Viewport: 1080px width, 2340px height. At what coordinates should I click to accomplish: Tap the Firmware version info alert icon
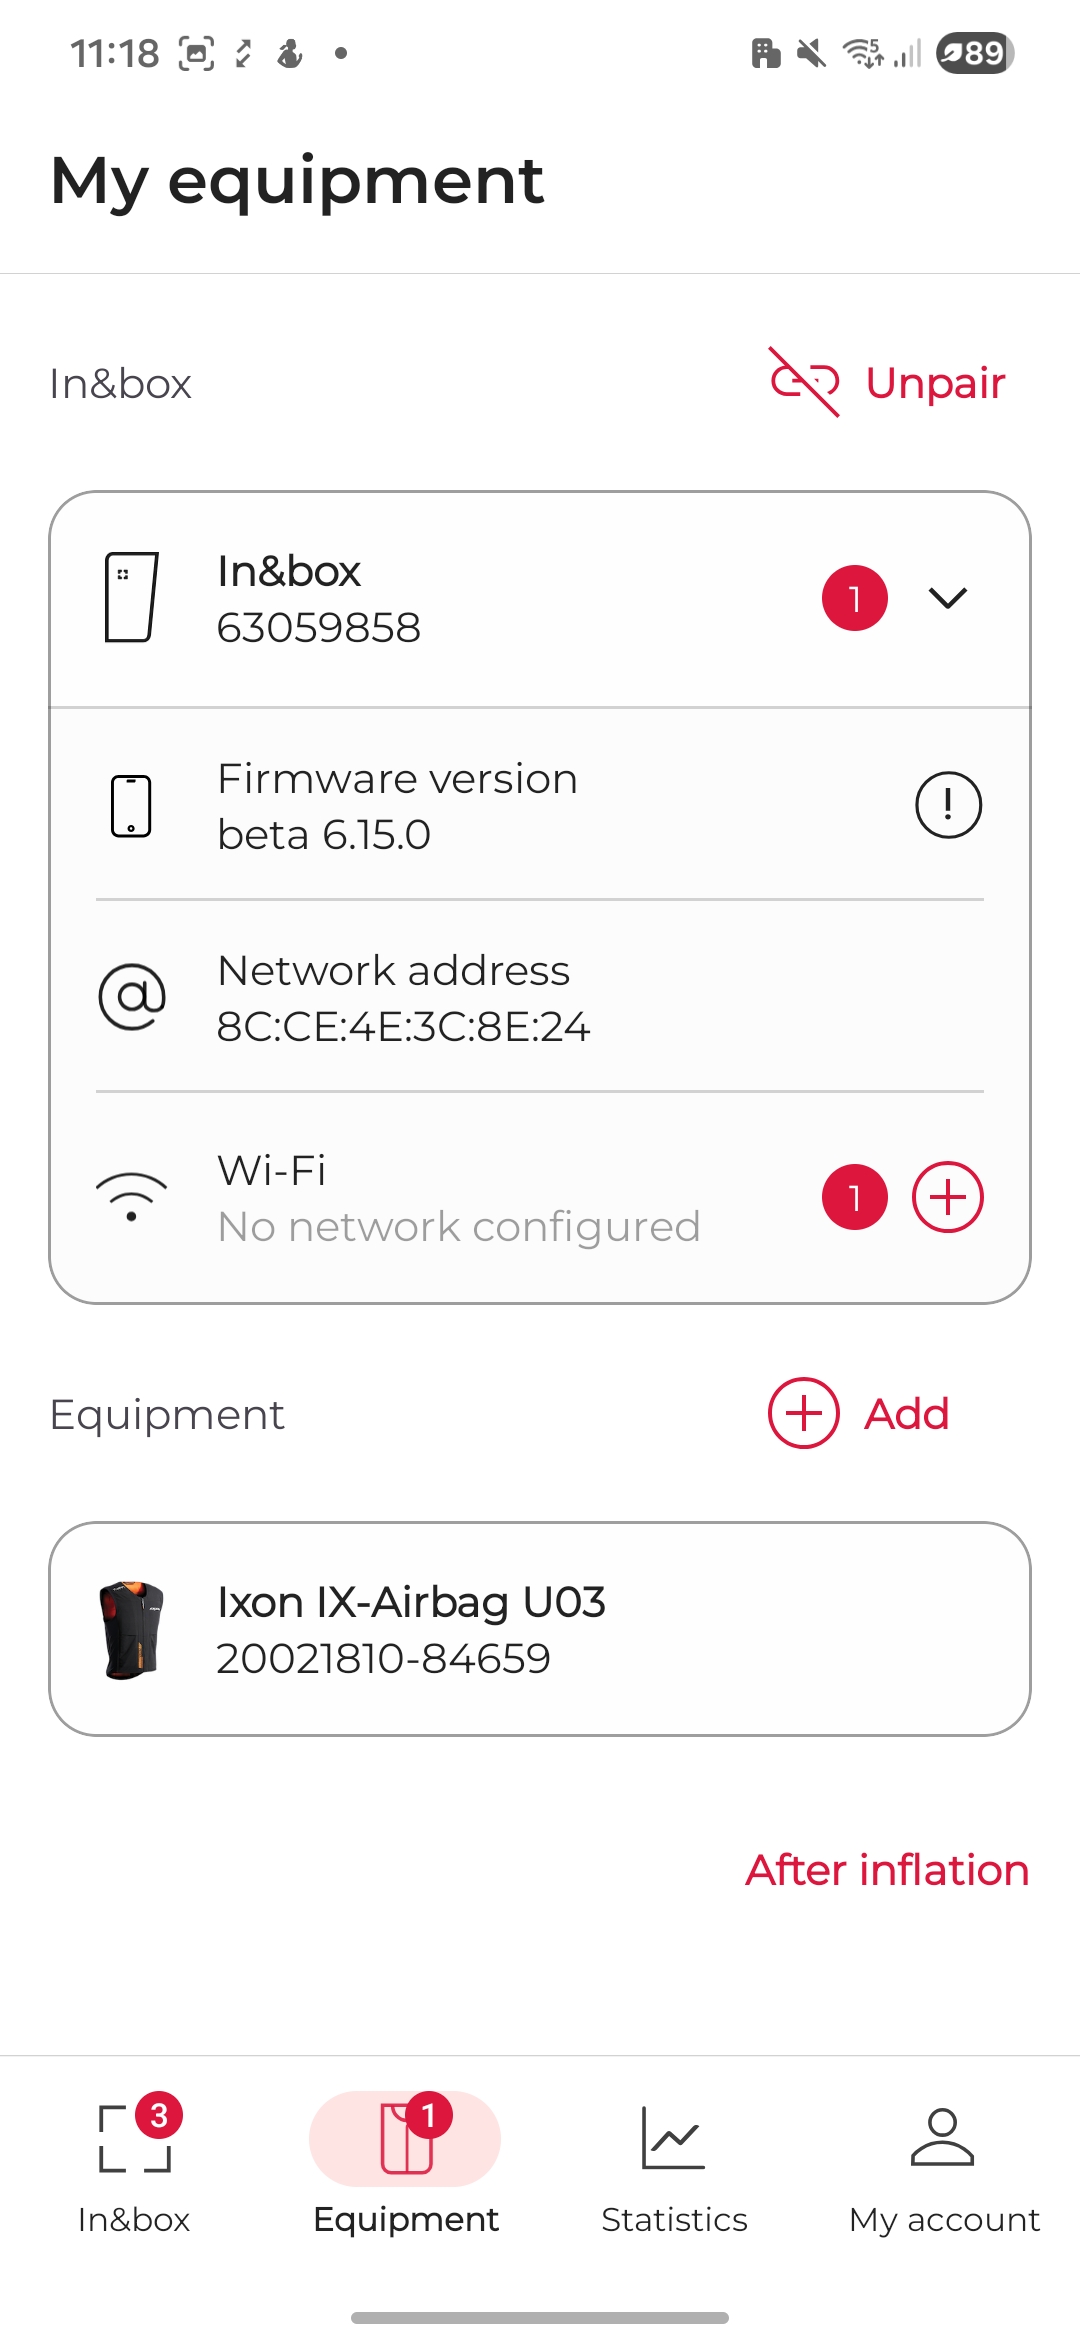[948, 805]
